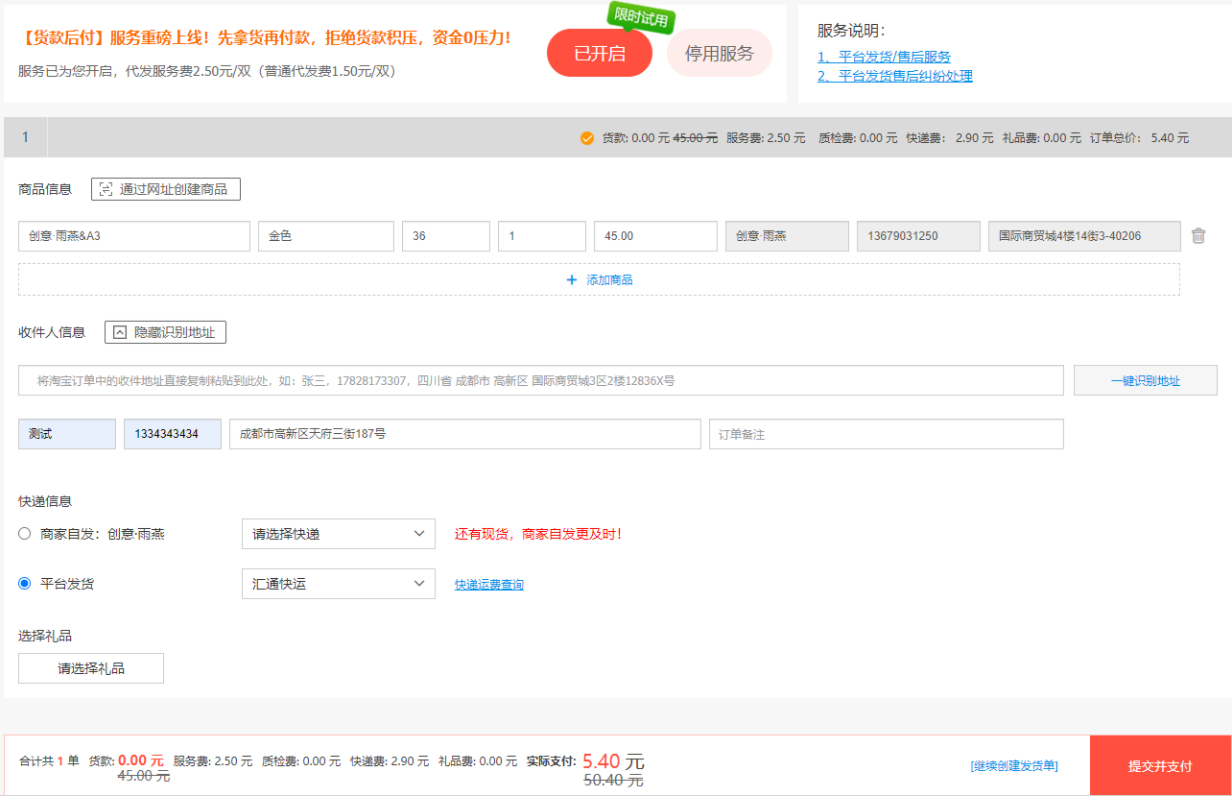Click the merchant name field 创意·雨燕
This screenshot has width=1232, height=796.
click(x=787, y=236)
